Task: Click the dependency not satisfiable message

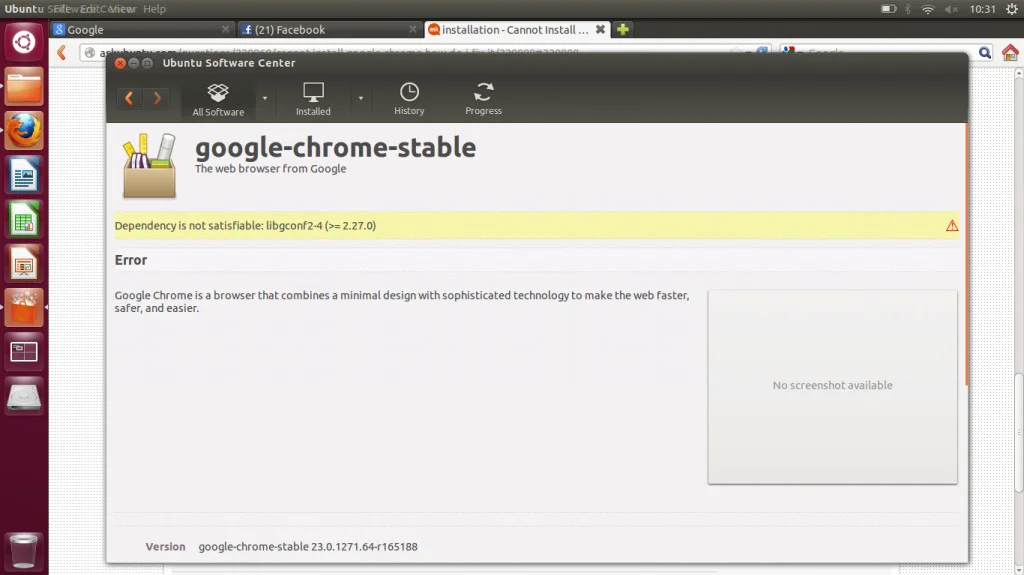Action: pos(245,225)
